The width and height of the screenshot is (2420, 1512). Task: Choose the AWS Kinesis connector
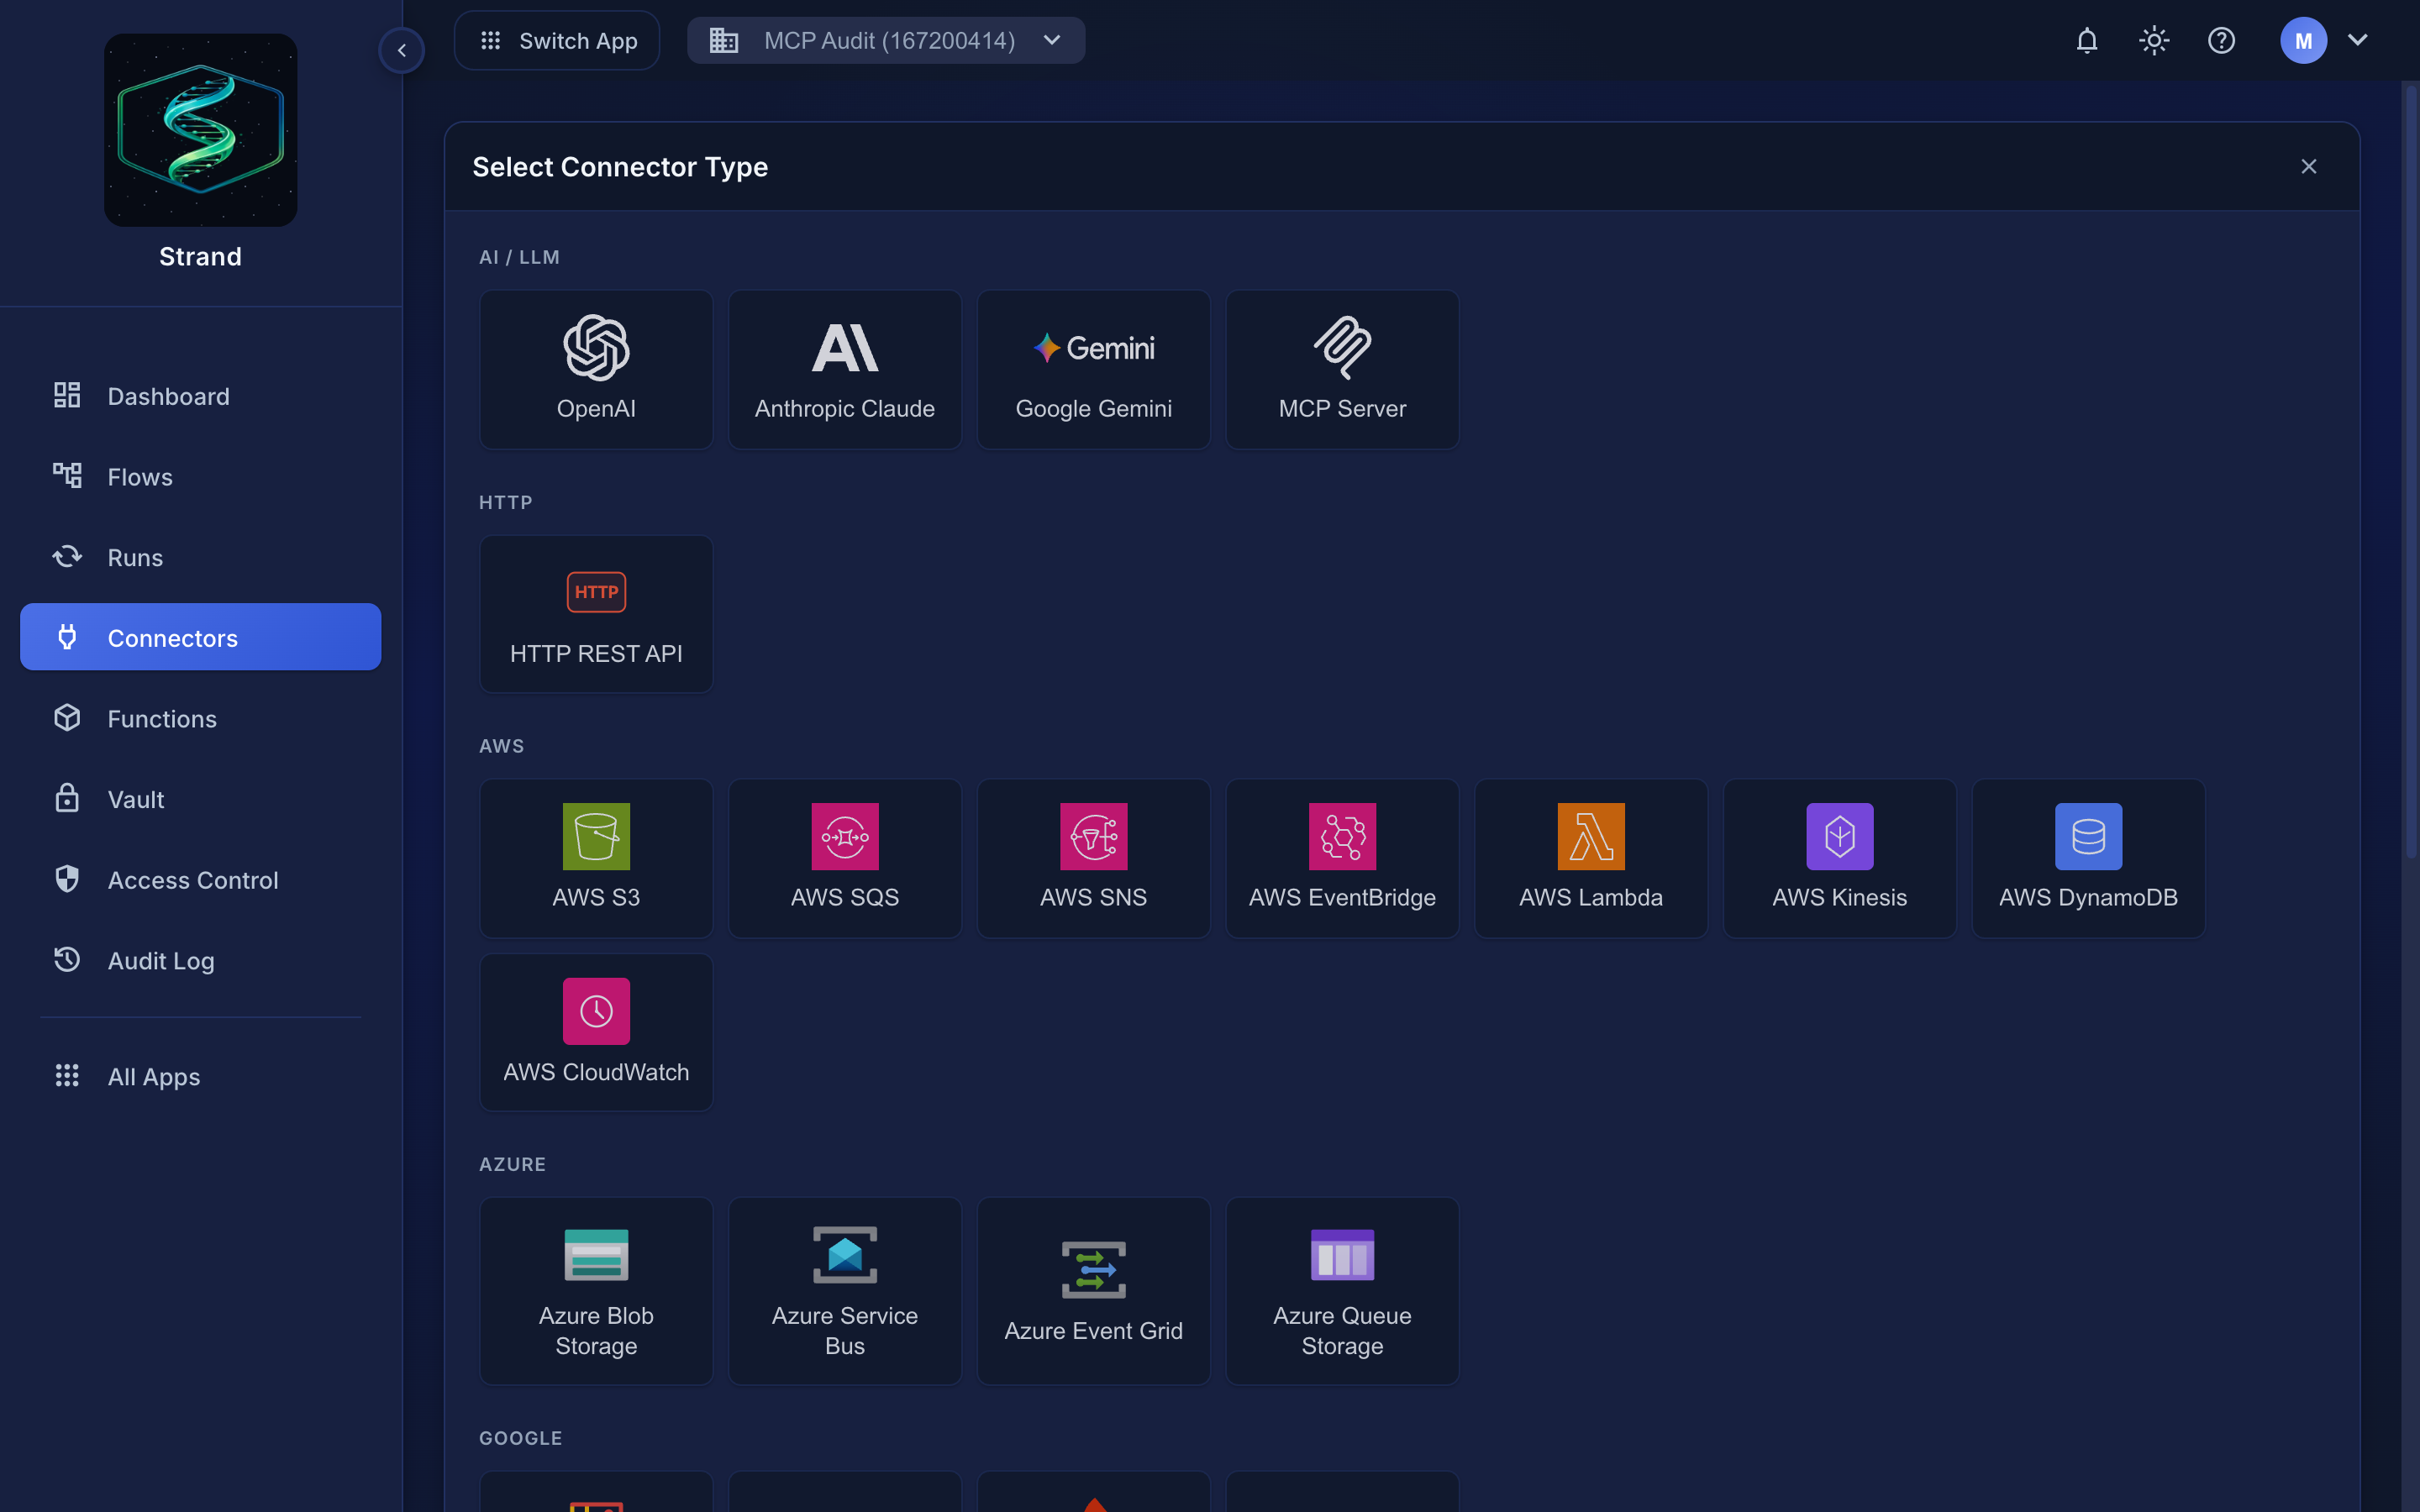click(1840, 858)
